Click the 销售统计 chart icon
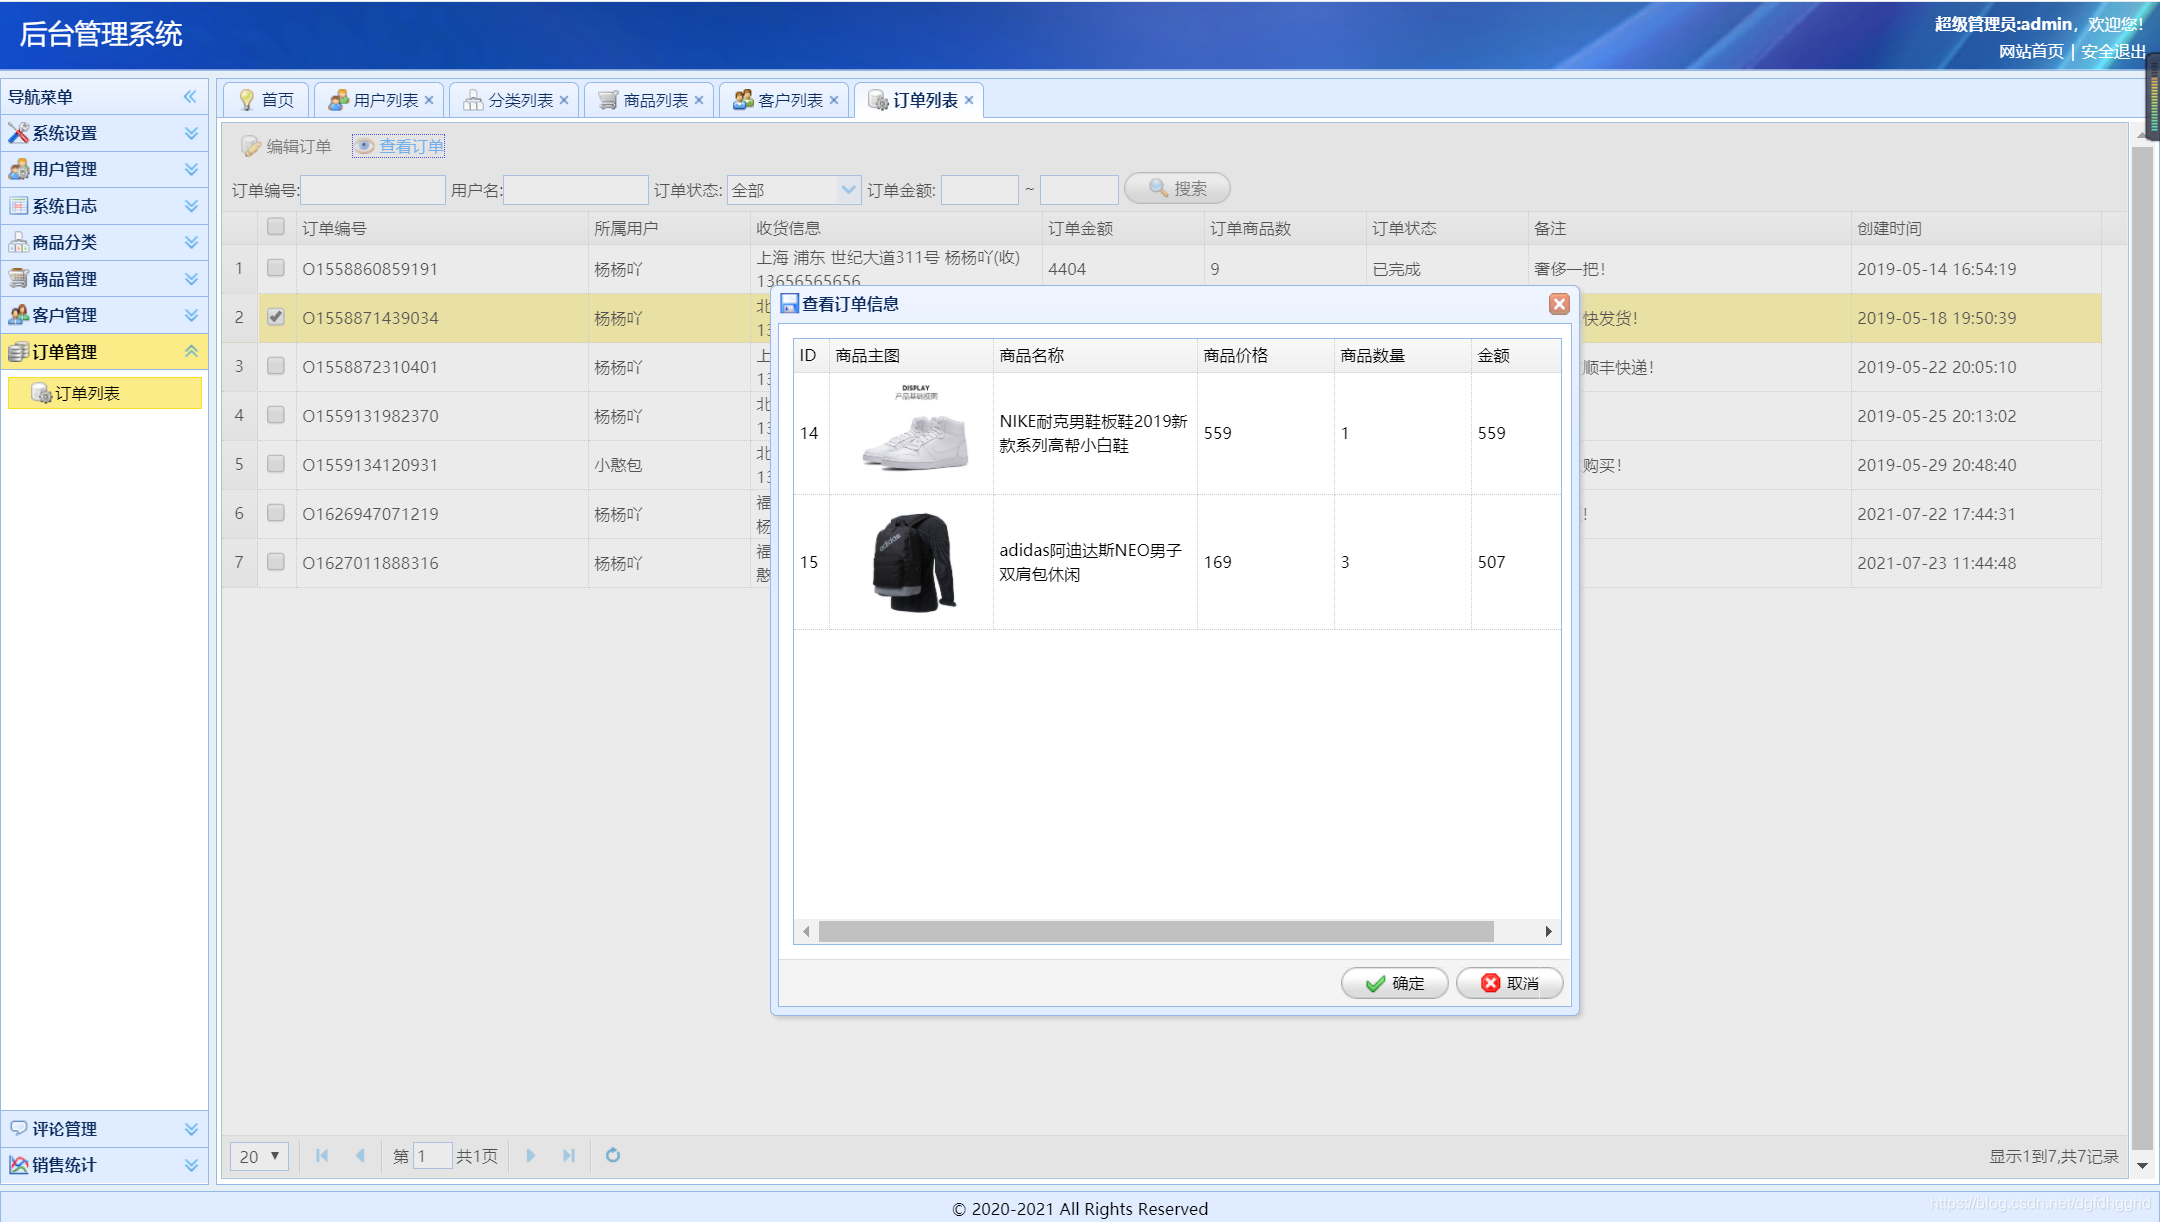 (x=18, y=1165)
